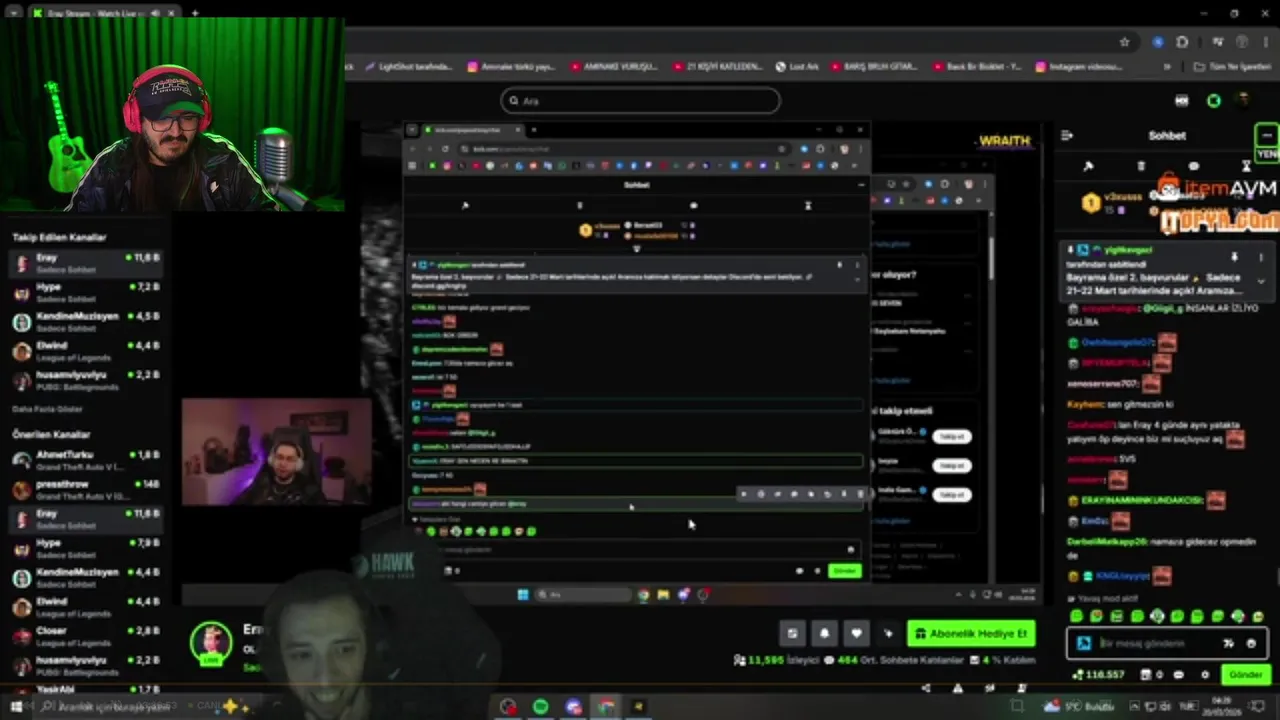
Task: Open Instagram videosu bookmark
Action: click(1078, 67)
